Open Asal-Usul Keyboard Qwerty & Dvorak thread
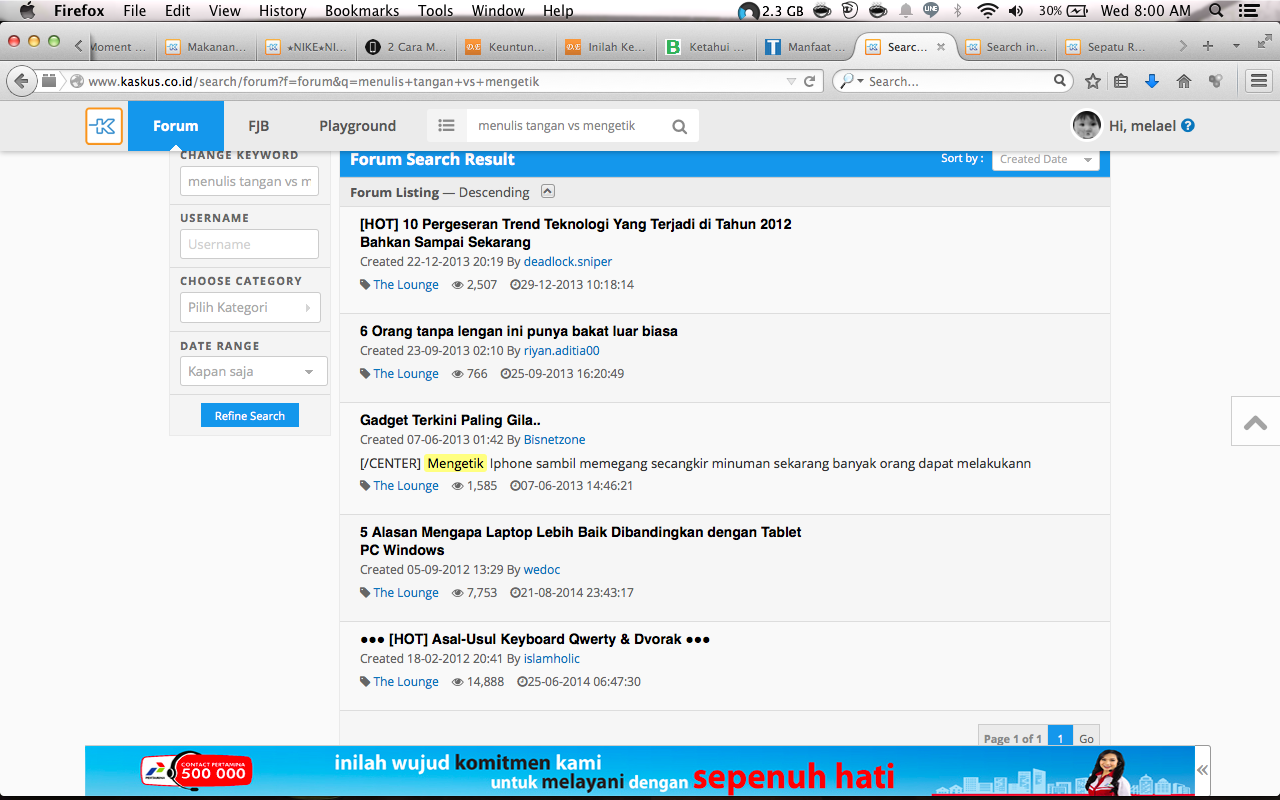The width and height of the screenshot is (1280, 800). [535, 639]
